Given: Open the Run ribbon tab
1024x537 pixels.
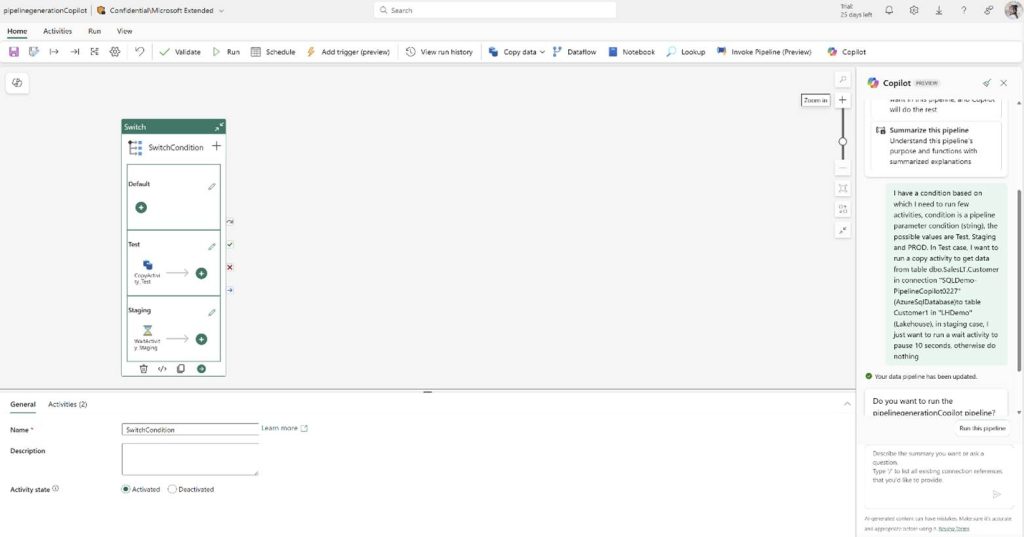Looking at the screenshot, I should 94,31.
